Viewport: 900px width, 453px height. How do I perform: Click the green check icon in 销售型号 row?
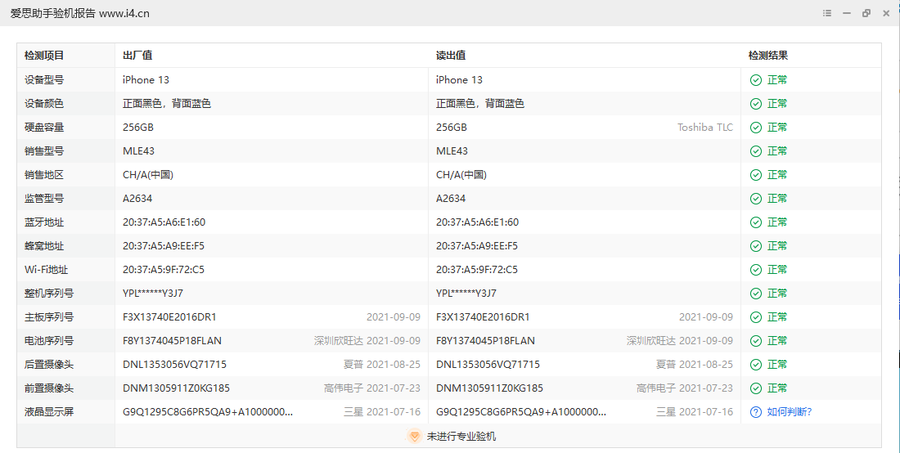tap(755, 151)
